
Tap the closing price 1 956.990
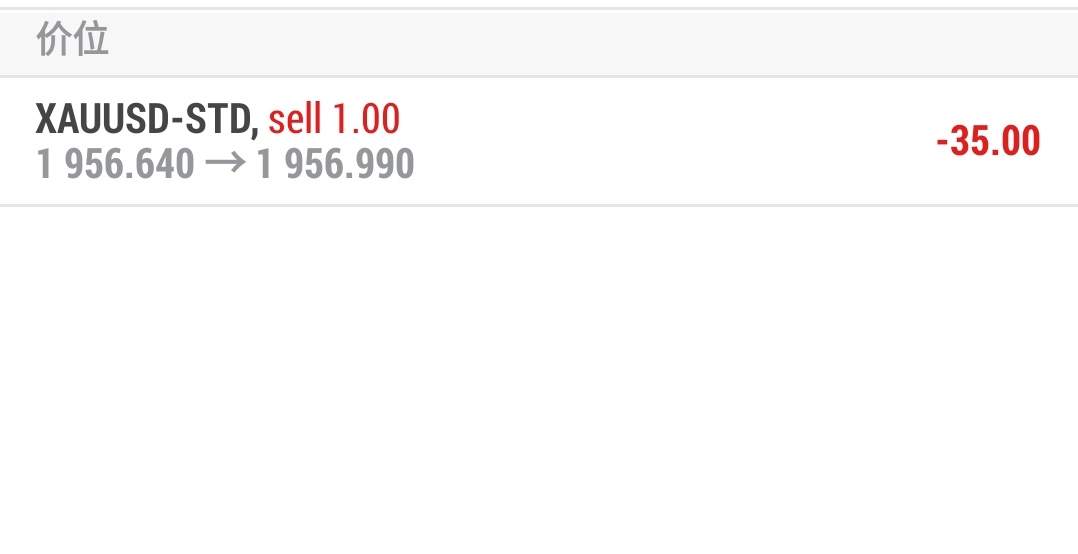pyautogui.click(x=336, y=164)
